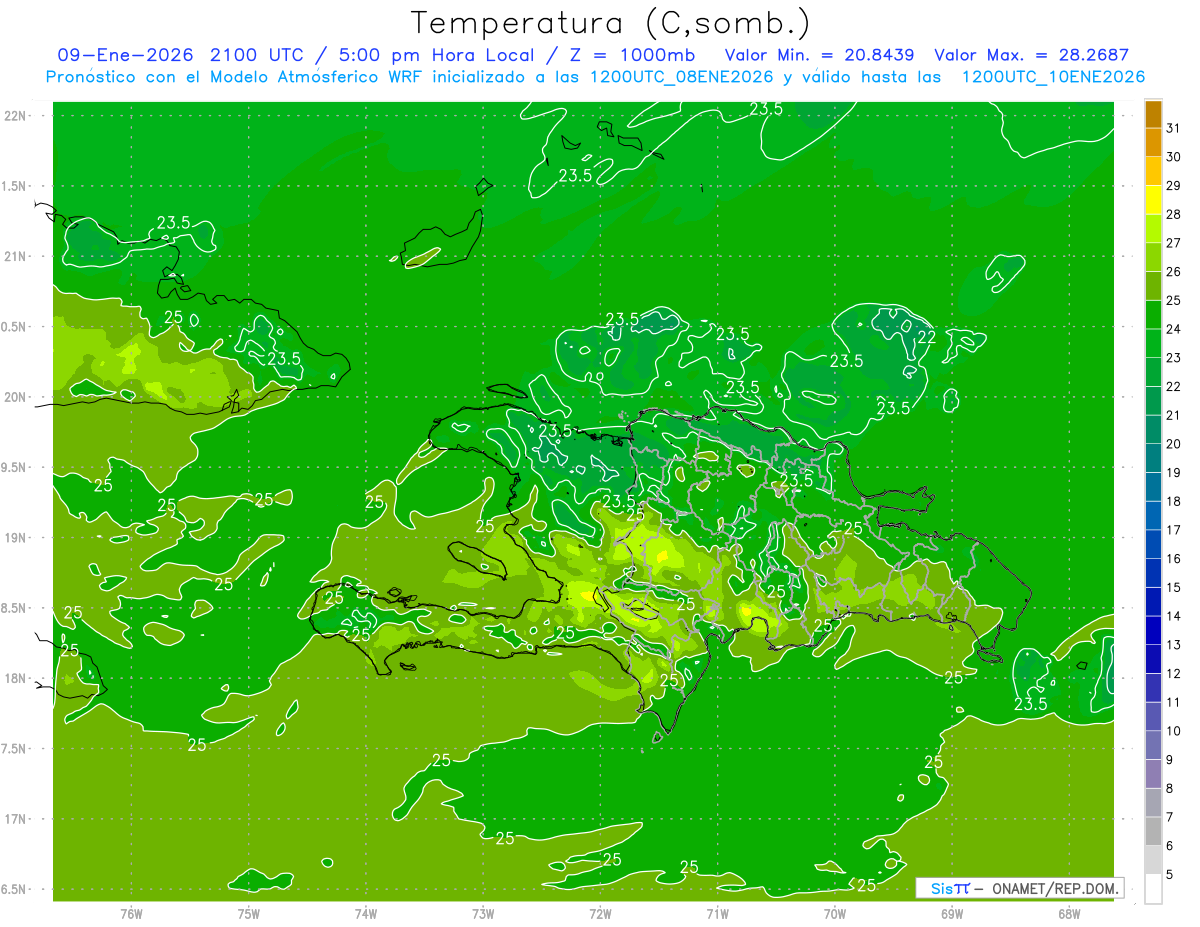Screen dimensions: 1200x927
Task: Click the '72W' longitude axis label
Action: [x=600, y=913]
